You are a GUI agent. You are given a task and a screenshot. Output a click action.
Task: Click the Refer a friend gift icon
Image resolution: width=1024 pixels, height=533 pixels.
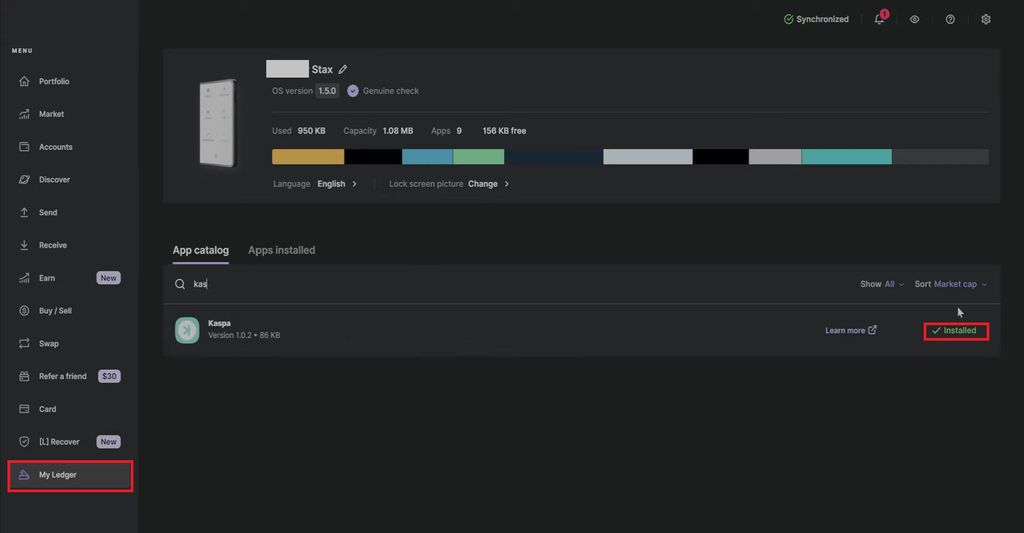pos(24,376)
